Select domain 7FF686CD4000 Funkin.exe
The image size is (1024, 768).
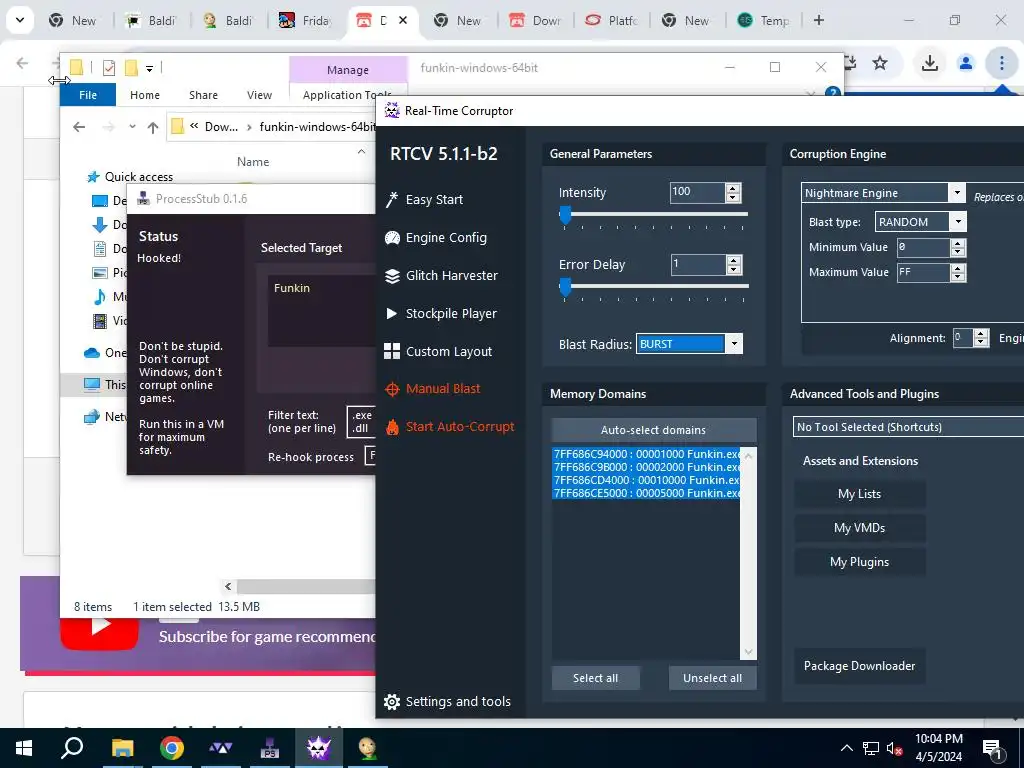pos(646,480)
